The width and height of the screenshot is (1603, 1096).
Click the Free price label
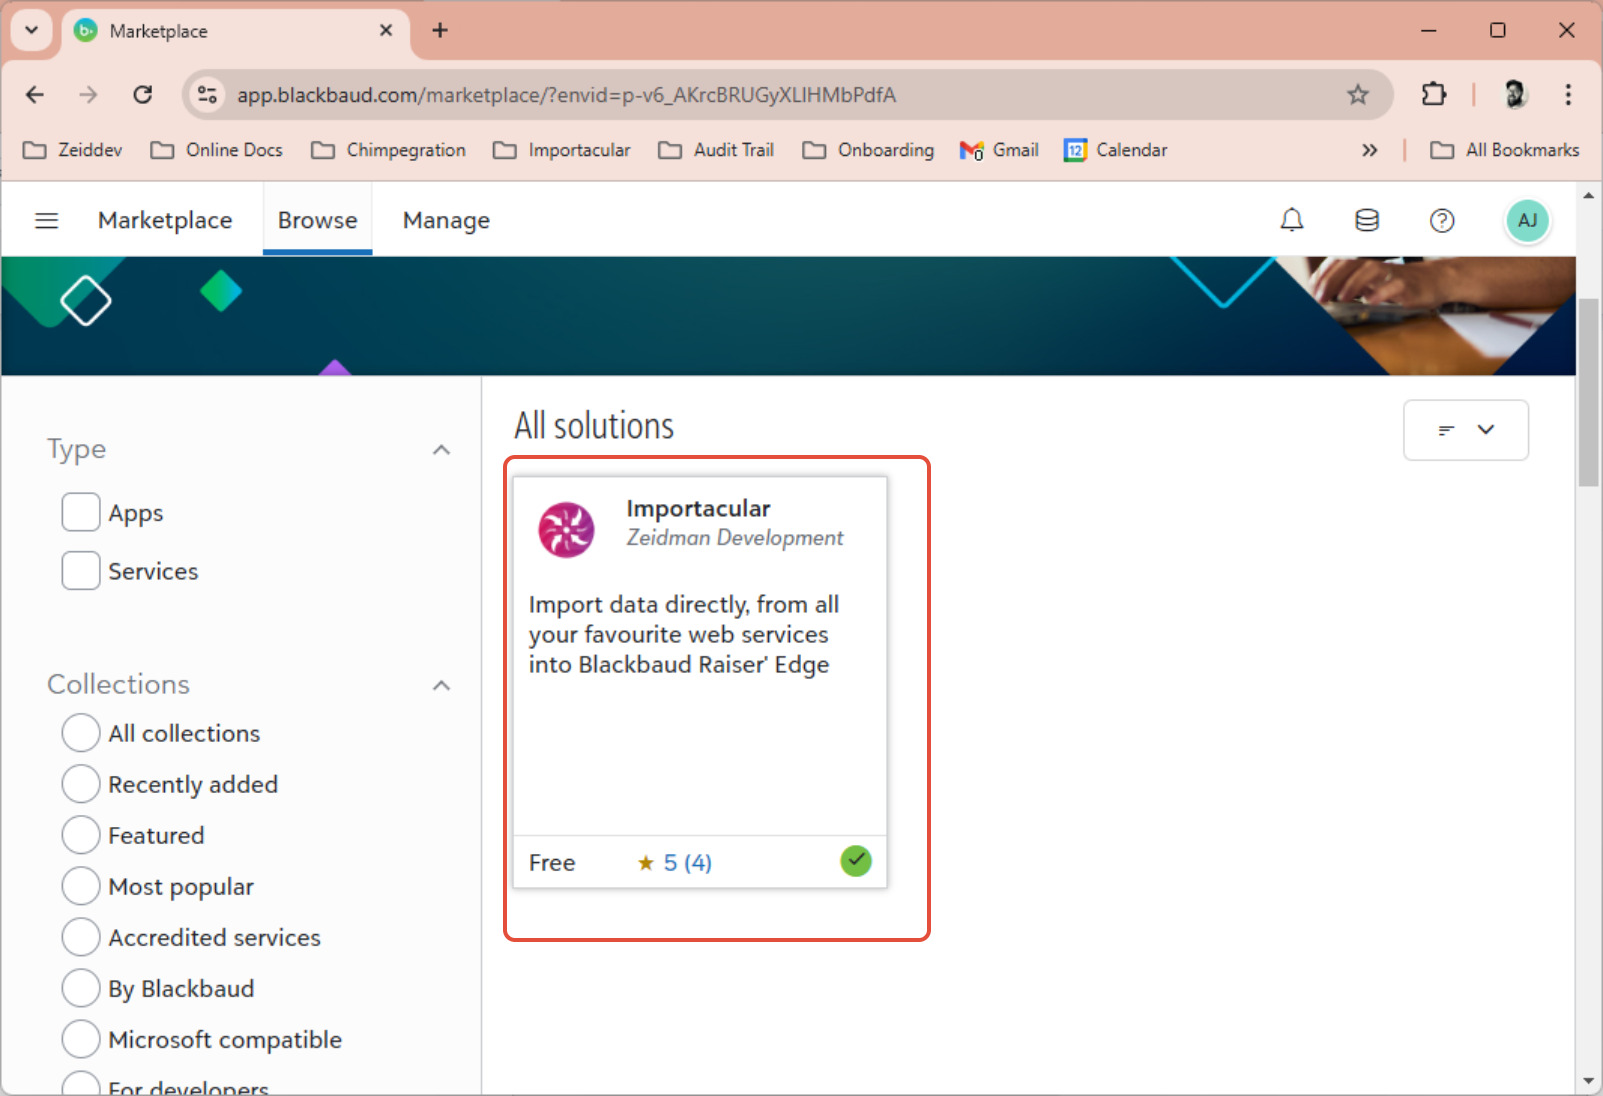click(x=552, y=862)
